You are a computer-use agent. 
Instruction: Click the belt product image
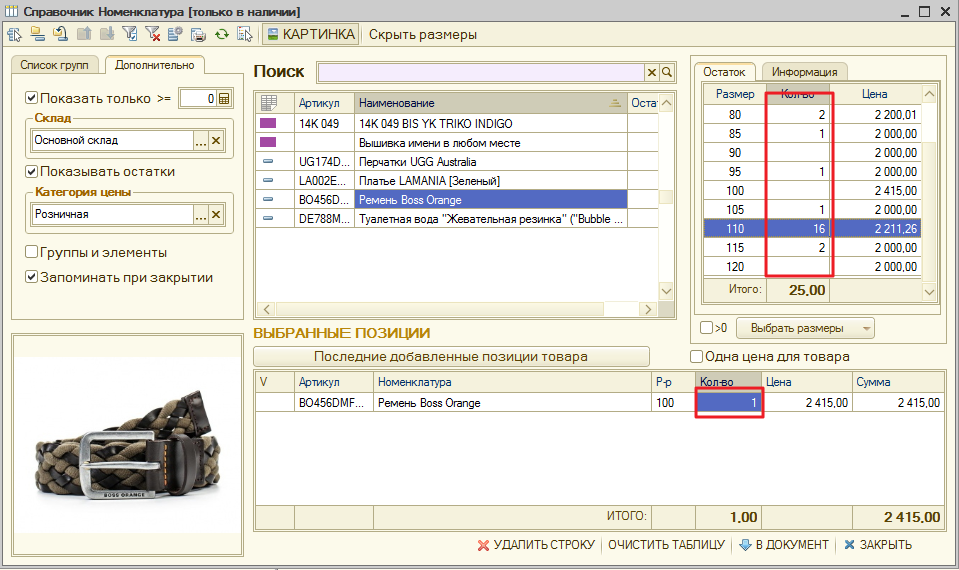click(x=127, y=445)
